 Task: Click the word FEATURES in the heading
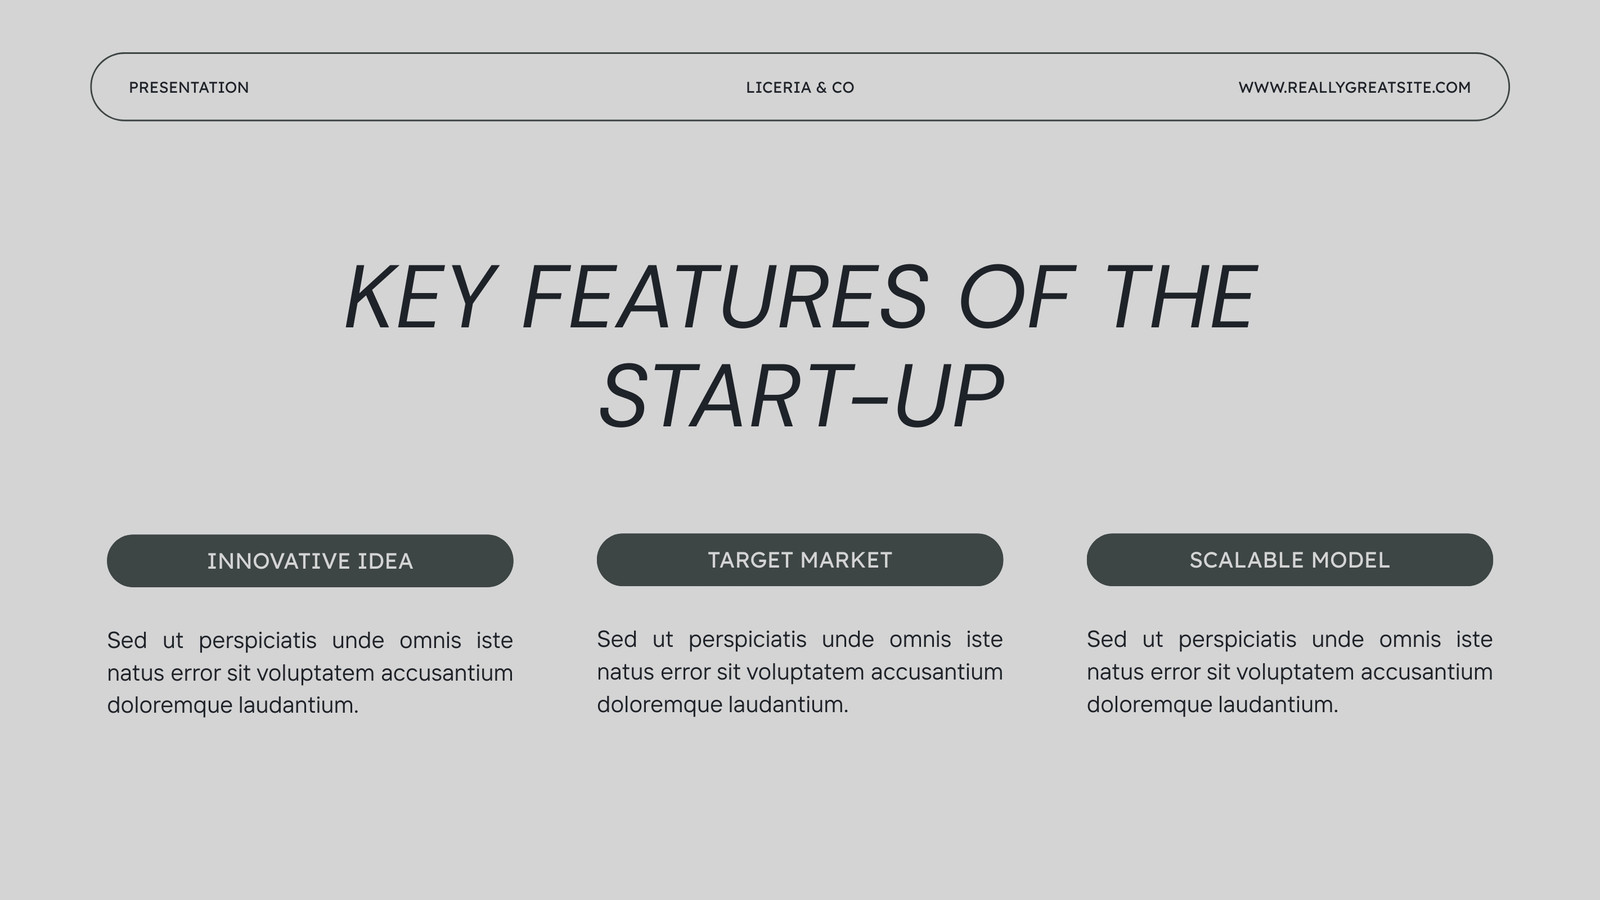point(725,297)
